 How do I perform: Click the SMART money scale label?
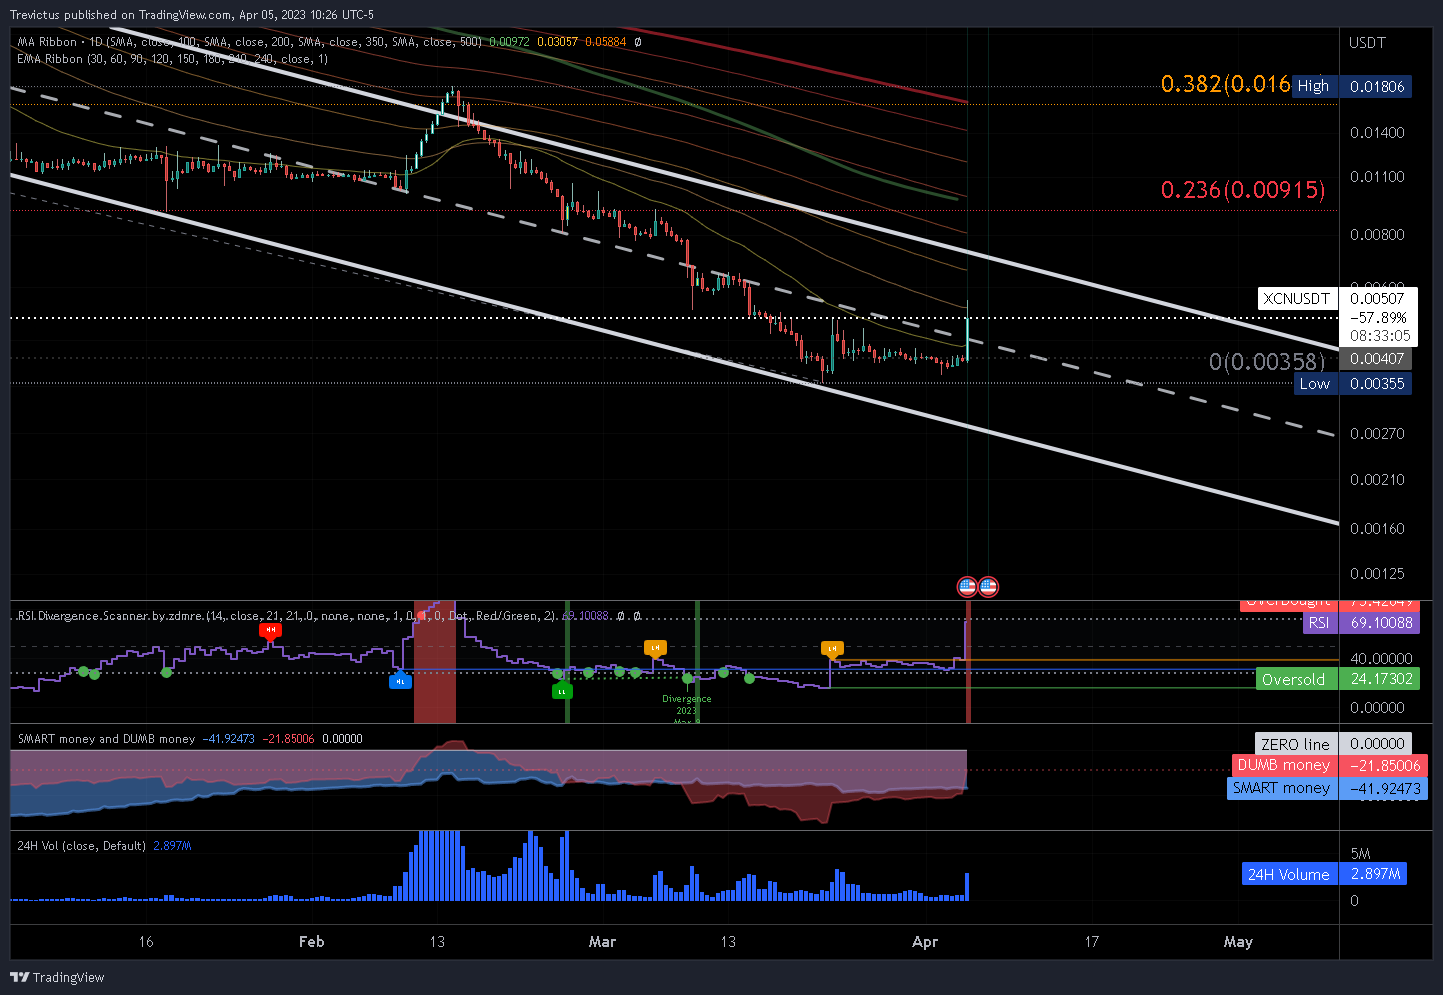pyautogui.click(x=1281, y=788)
